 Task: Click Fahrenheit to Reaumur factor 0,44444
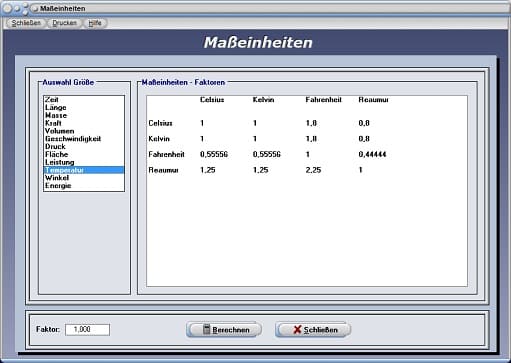click(372, 154)
